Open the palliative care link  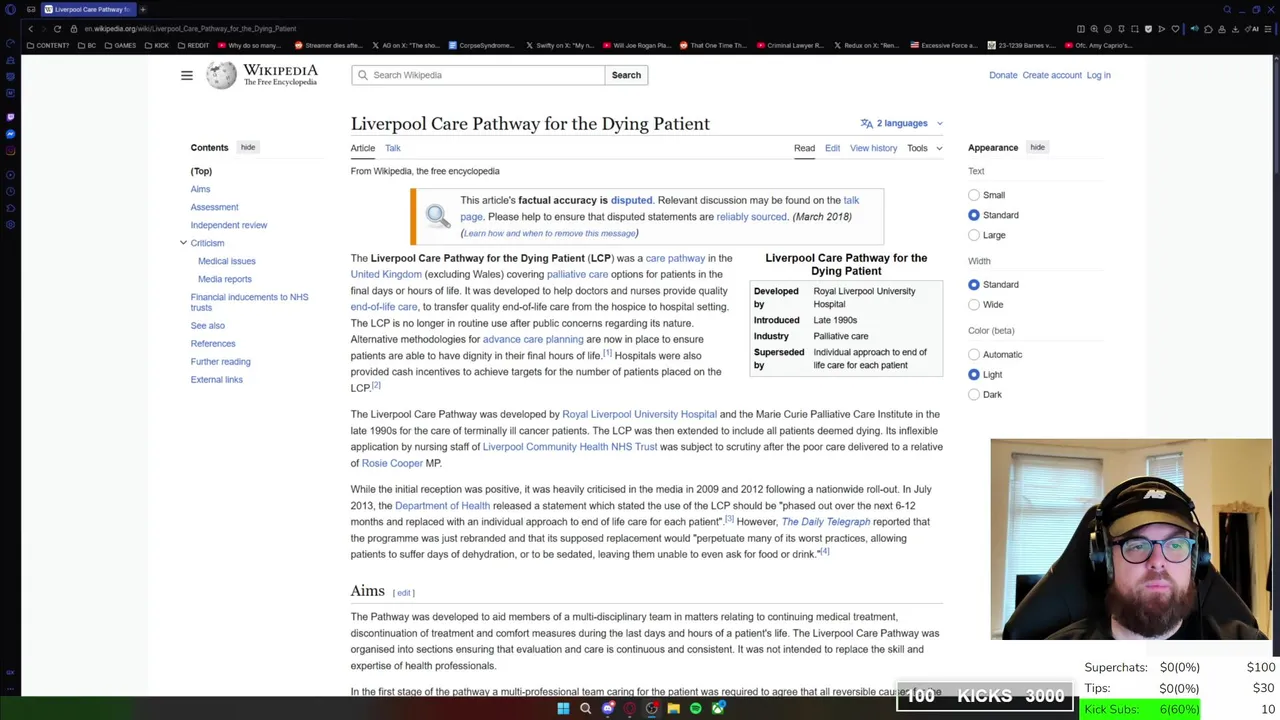point(577,274)
